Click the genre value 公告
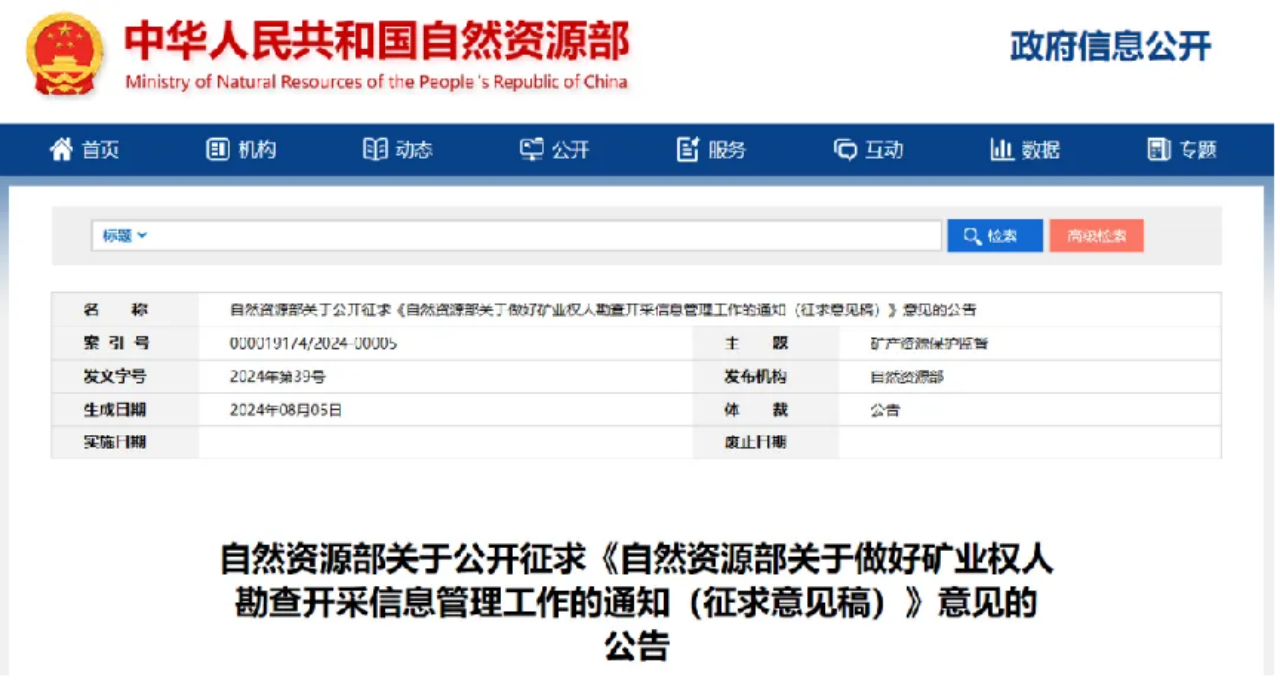Screen dimensions: 1280x681 pyautogui.click(x=885, y=410)
